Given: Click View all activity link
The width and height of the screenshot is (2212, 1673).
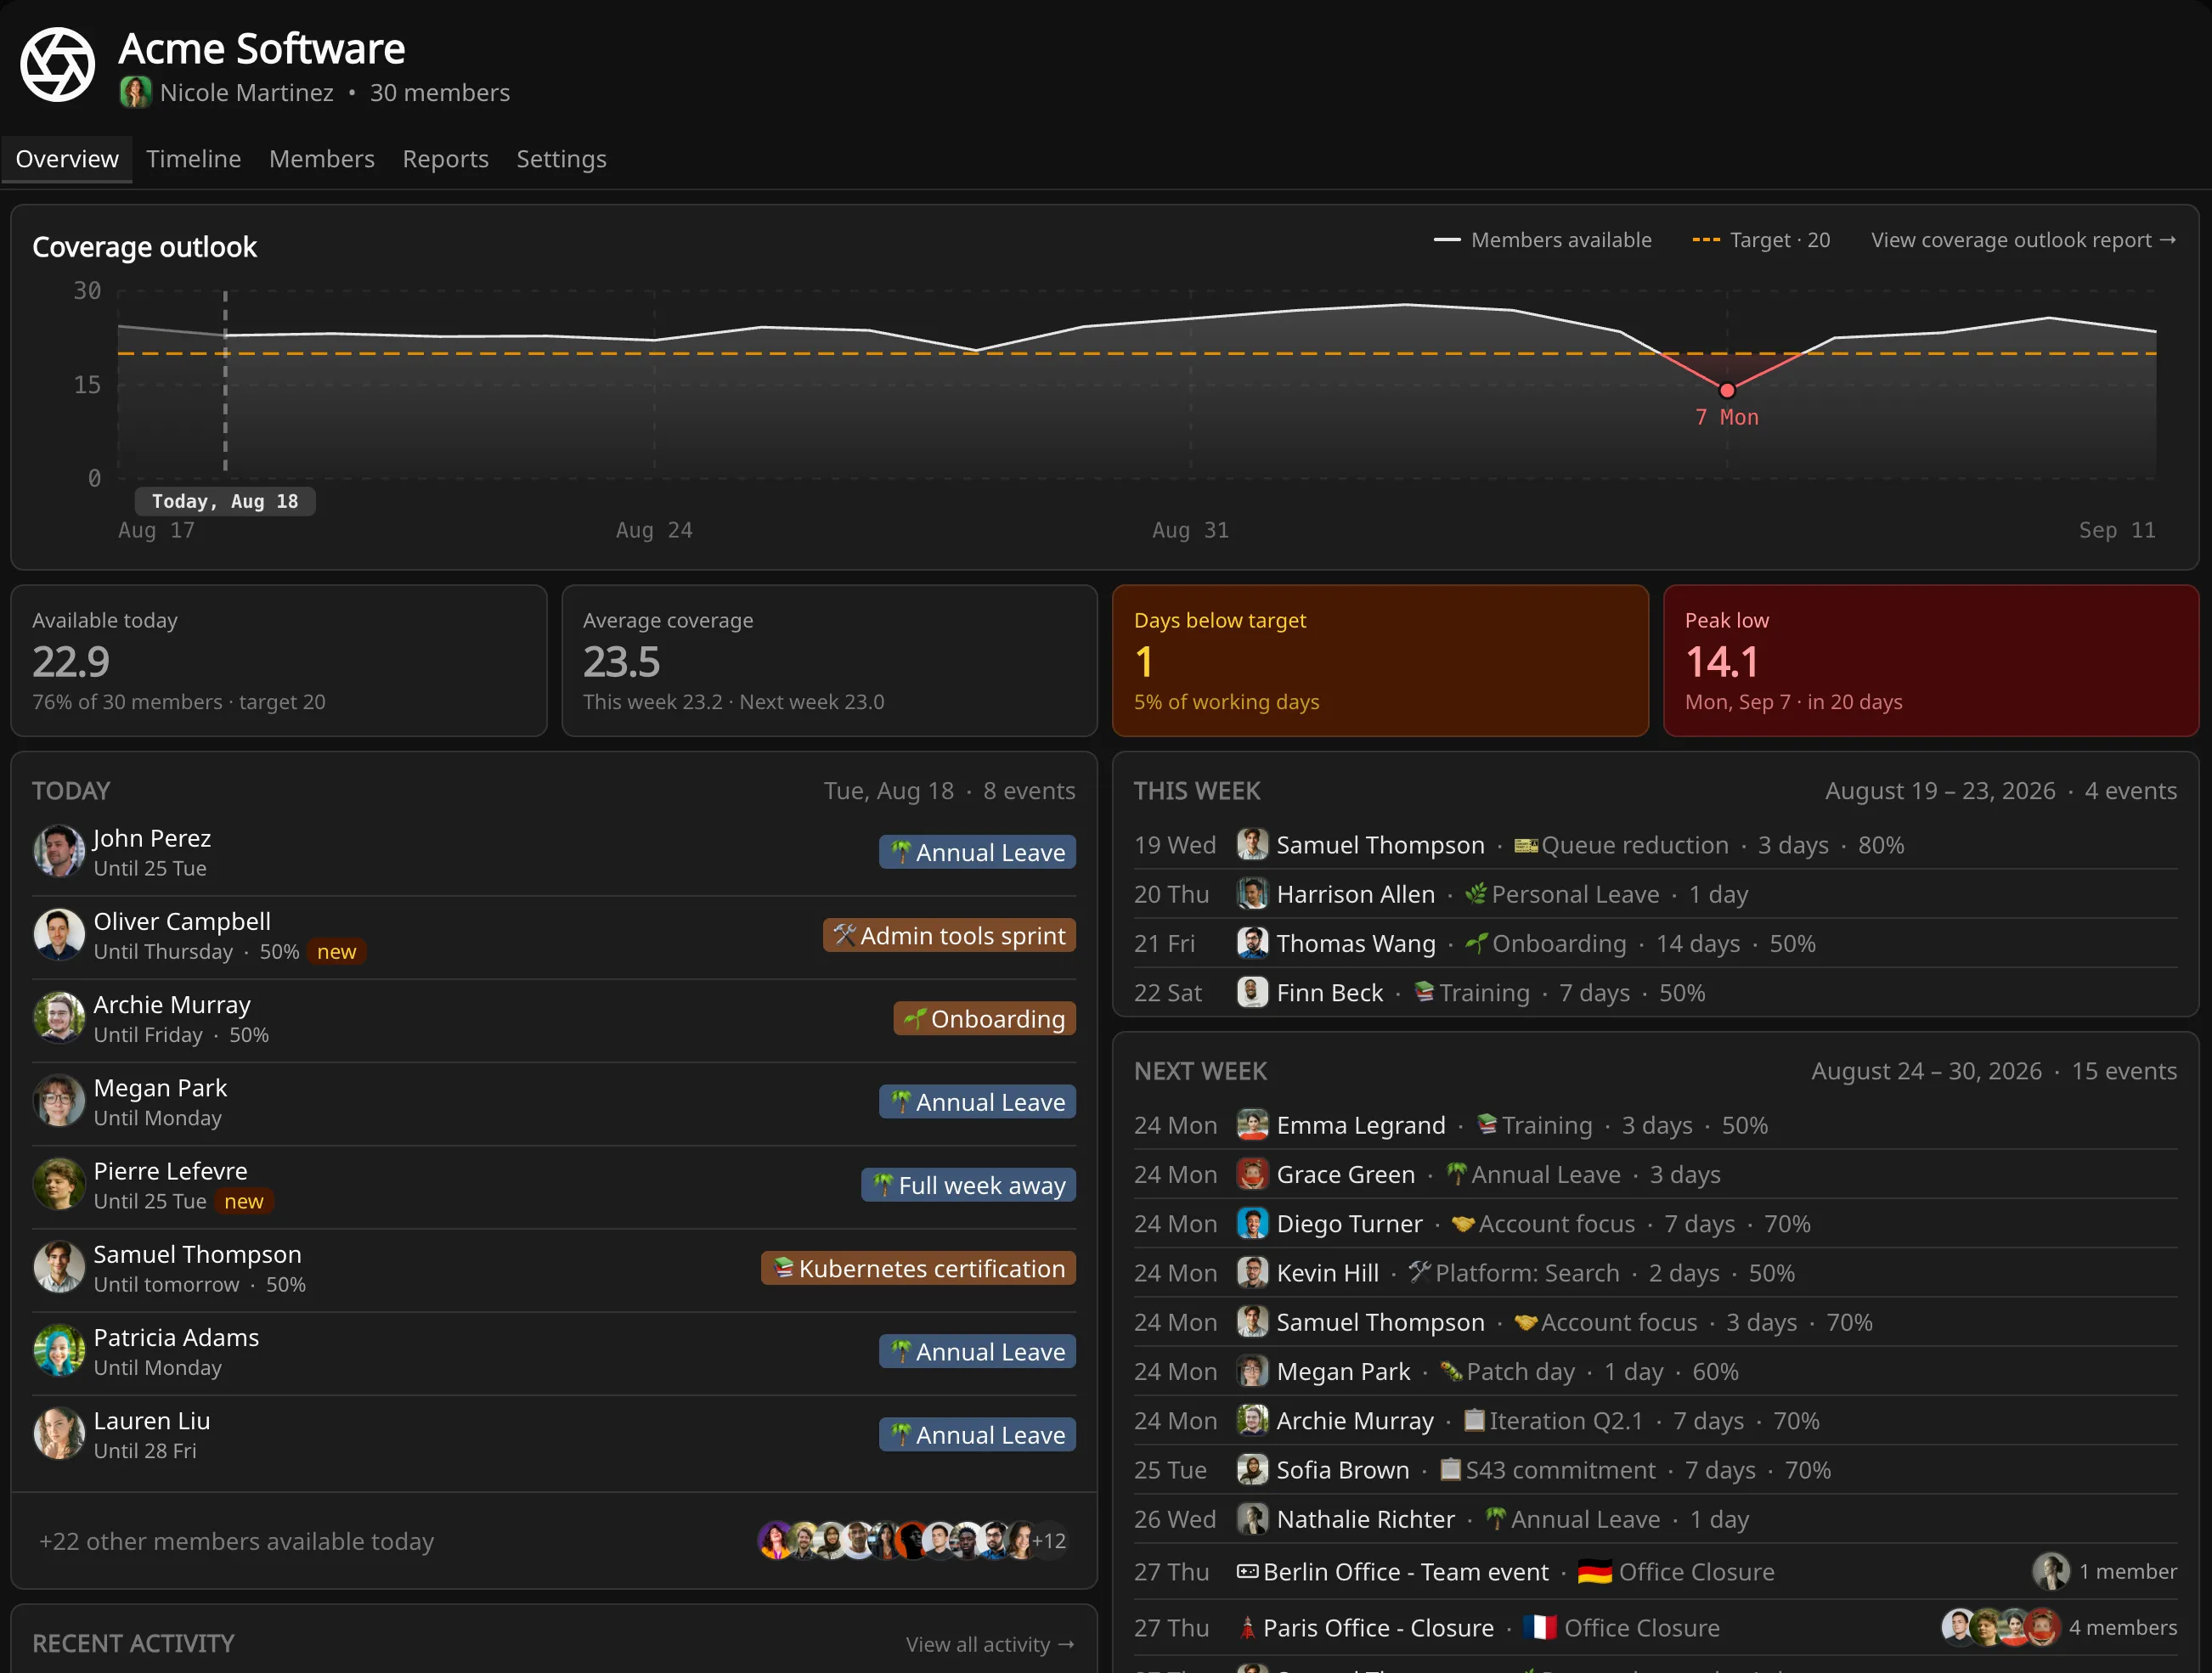Looking at the screenshot, I should pos(990,1644).
